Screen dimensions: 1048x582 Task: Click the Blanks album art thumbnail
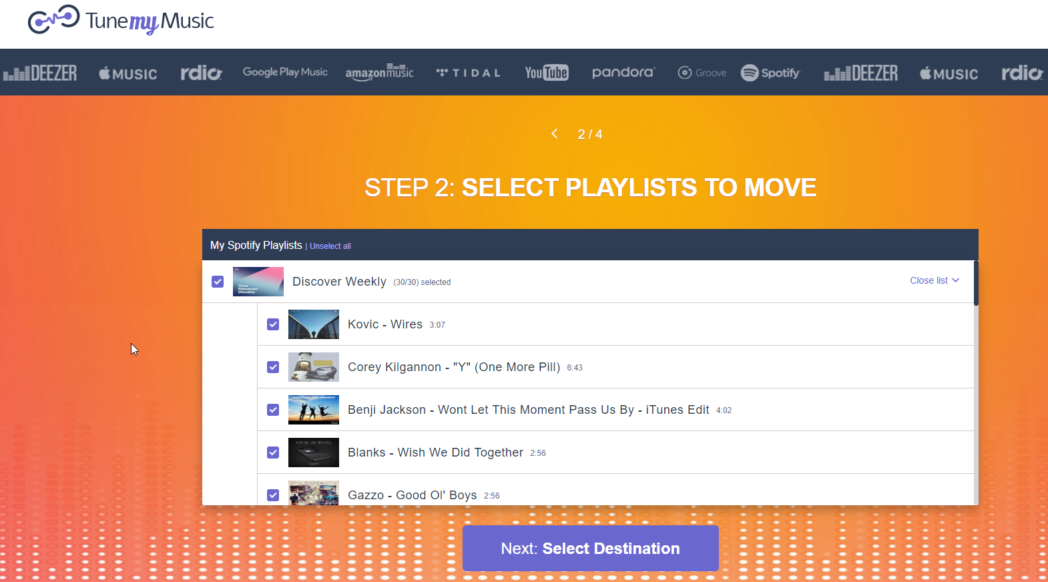coord(313,452)
